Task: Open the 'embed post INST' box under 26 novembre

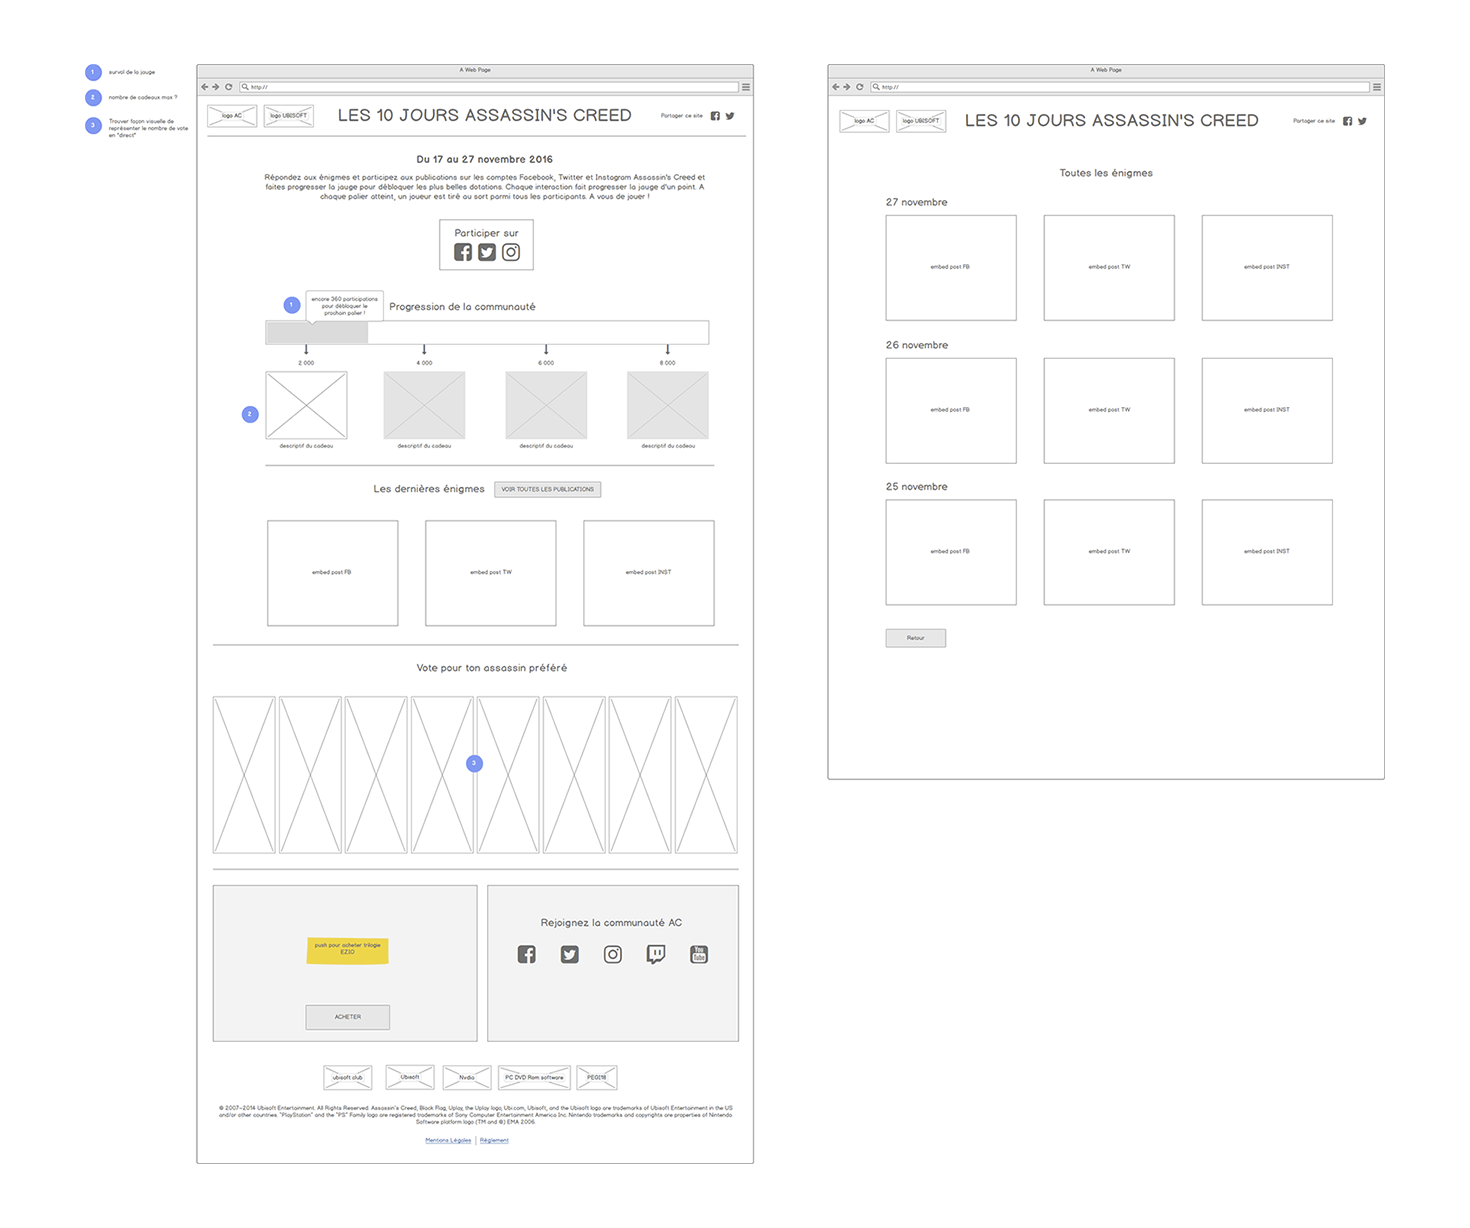Action: point(1267,411)
